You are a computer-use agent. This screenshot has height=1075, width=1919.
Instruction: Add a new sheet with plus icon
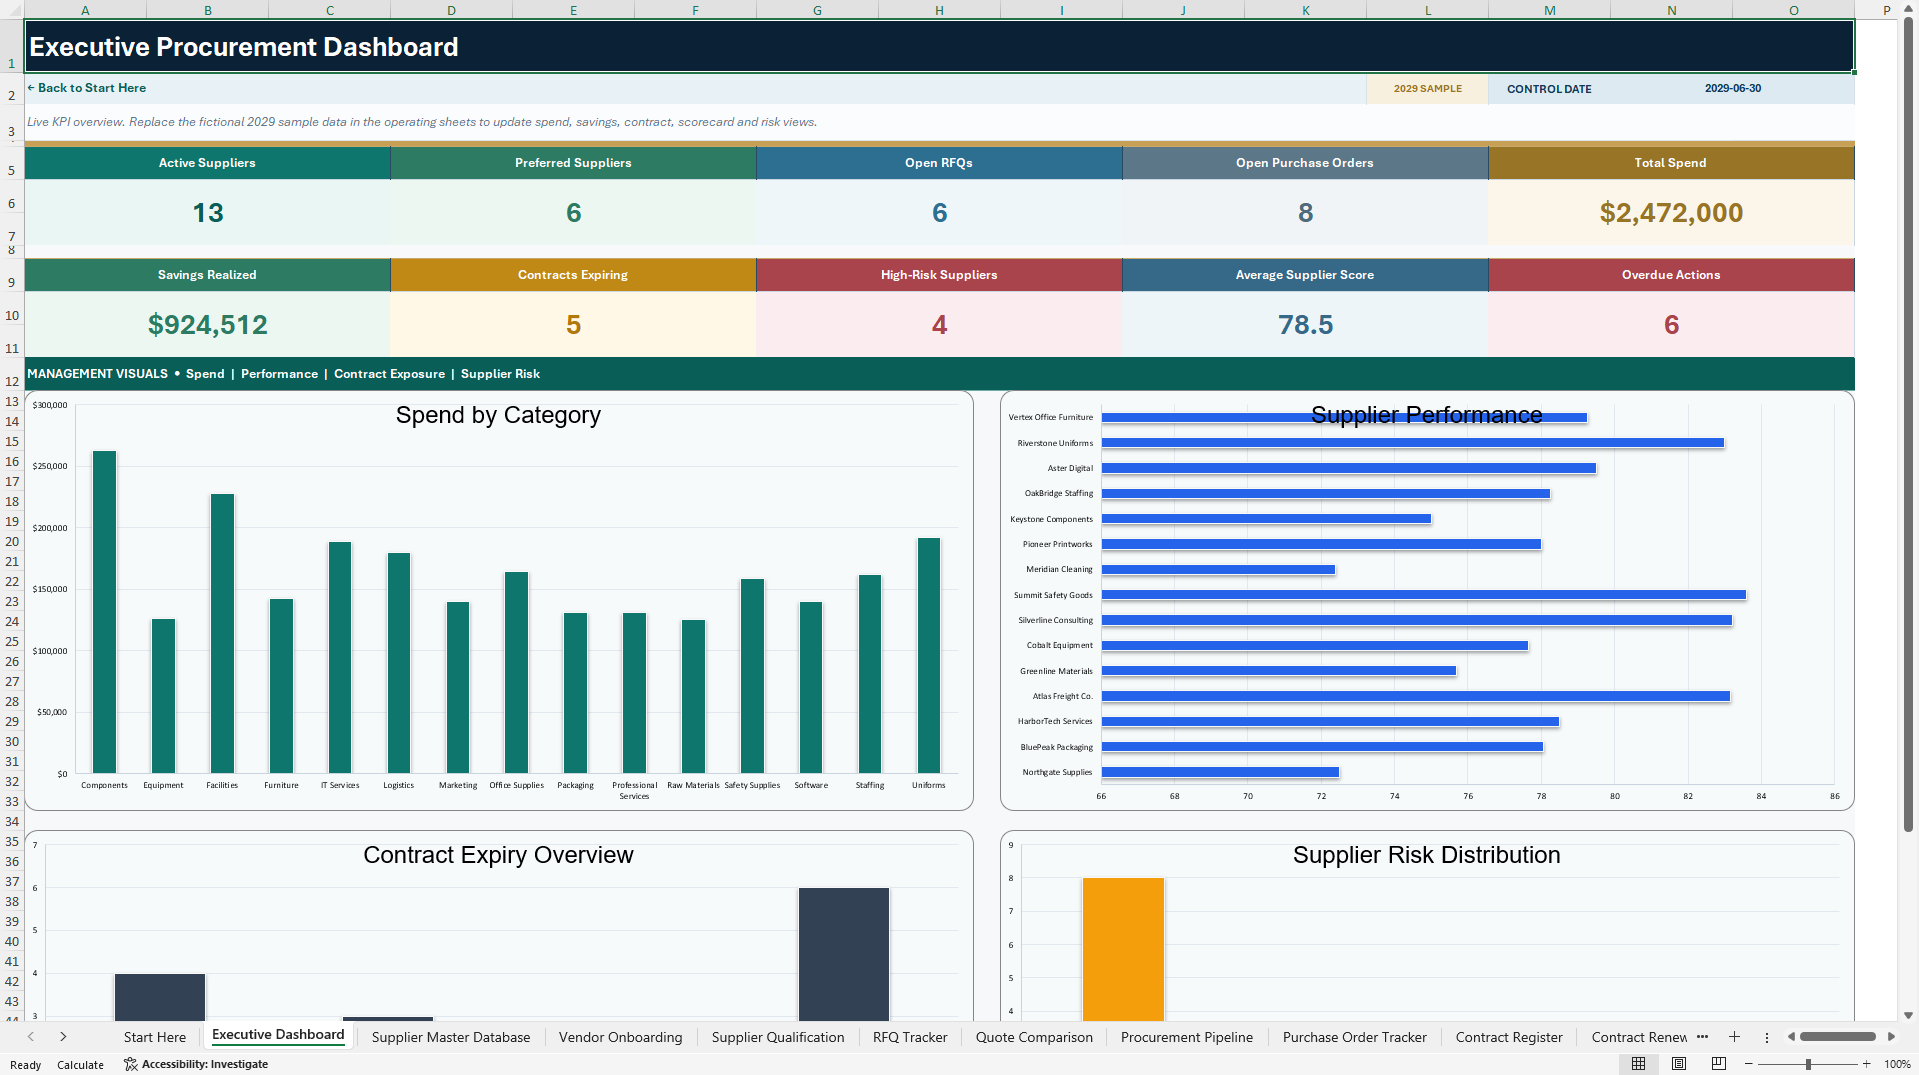(1734, 1037)
